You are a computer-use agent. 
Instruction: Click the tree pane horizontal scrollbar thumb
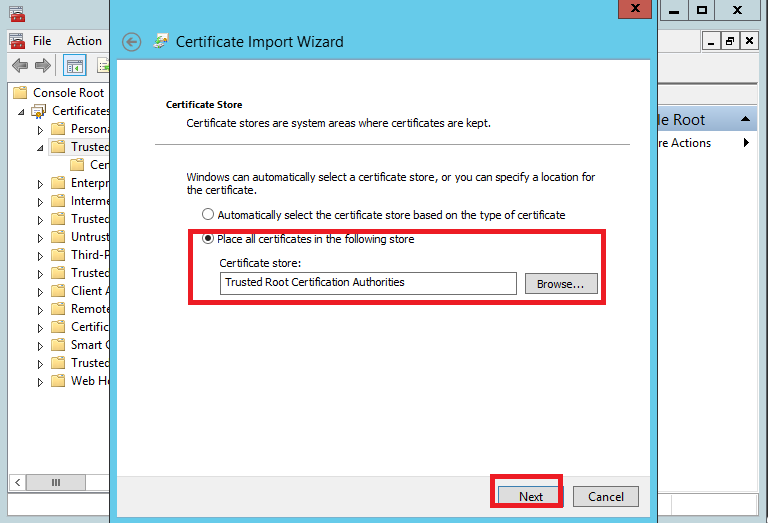click(56, 482)
